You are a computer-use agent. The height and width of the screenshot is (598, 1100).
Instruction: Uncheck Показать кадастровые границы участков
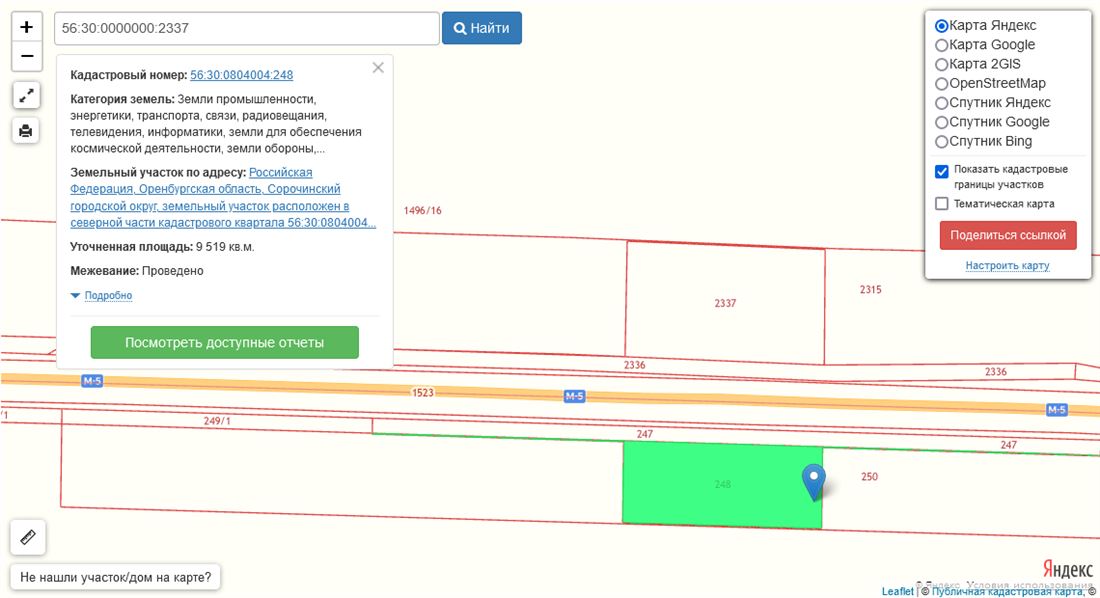click(x=942, y=171)
